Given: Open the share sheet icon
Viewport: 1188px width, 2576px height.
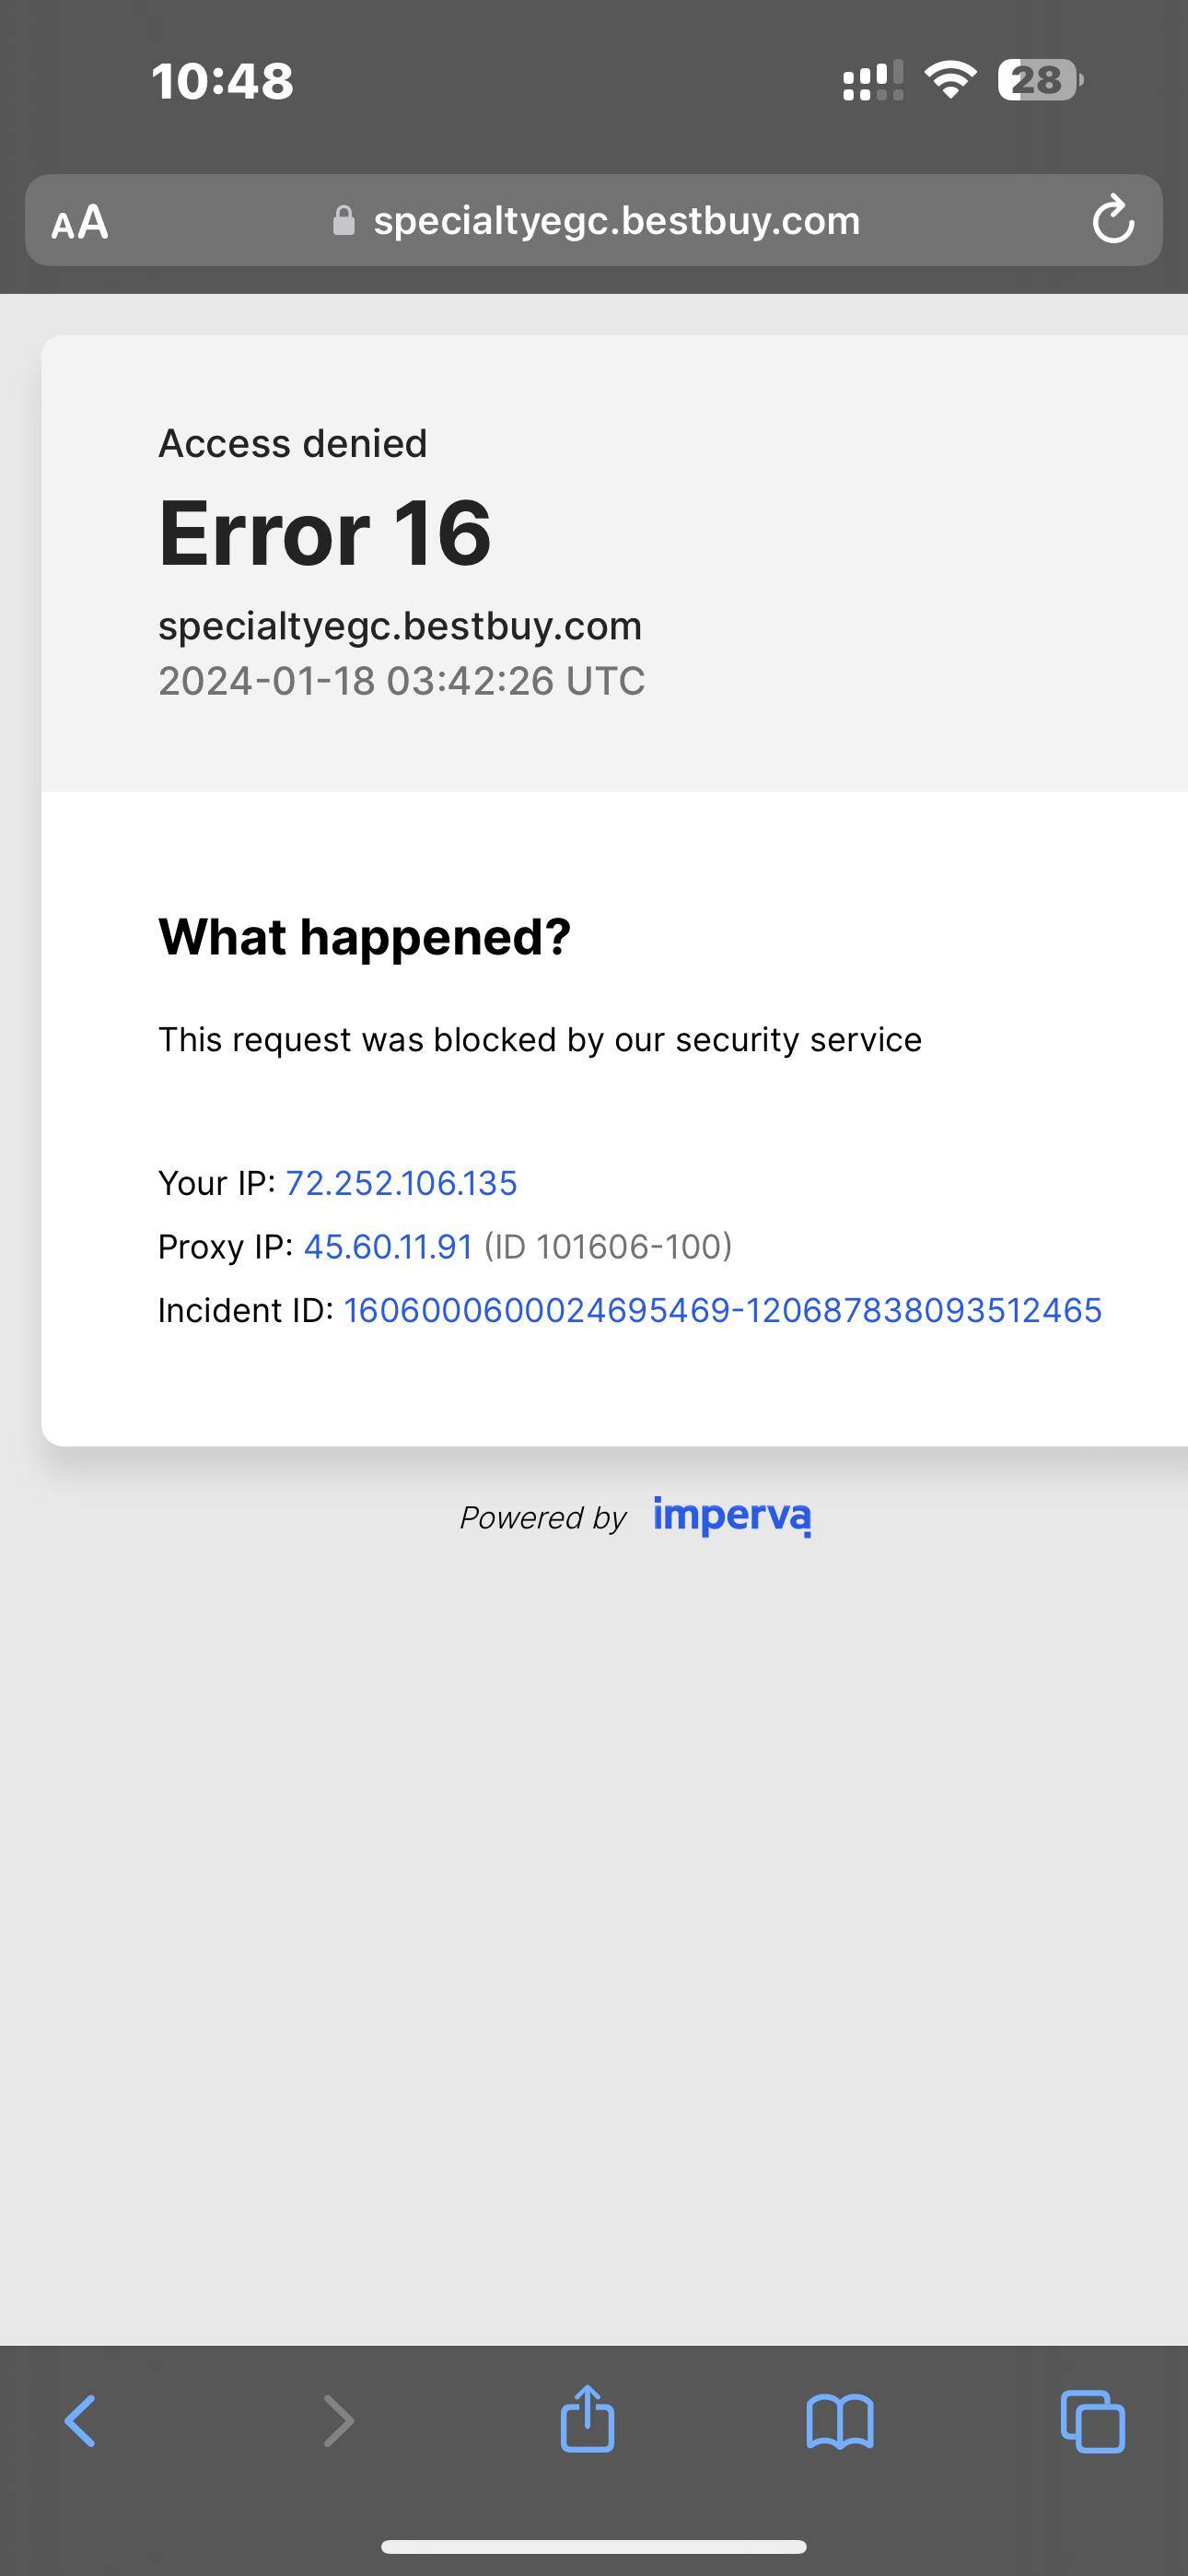Looking at the screenshot, I should click(587, 2419).
